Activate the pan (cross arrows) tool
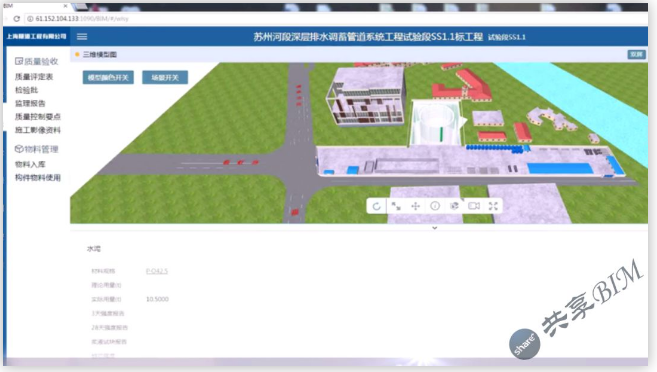 [415, 206]
